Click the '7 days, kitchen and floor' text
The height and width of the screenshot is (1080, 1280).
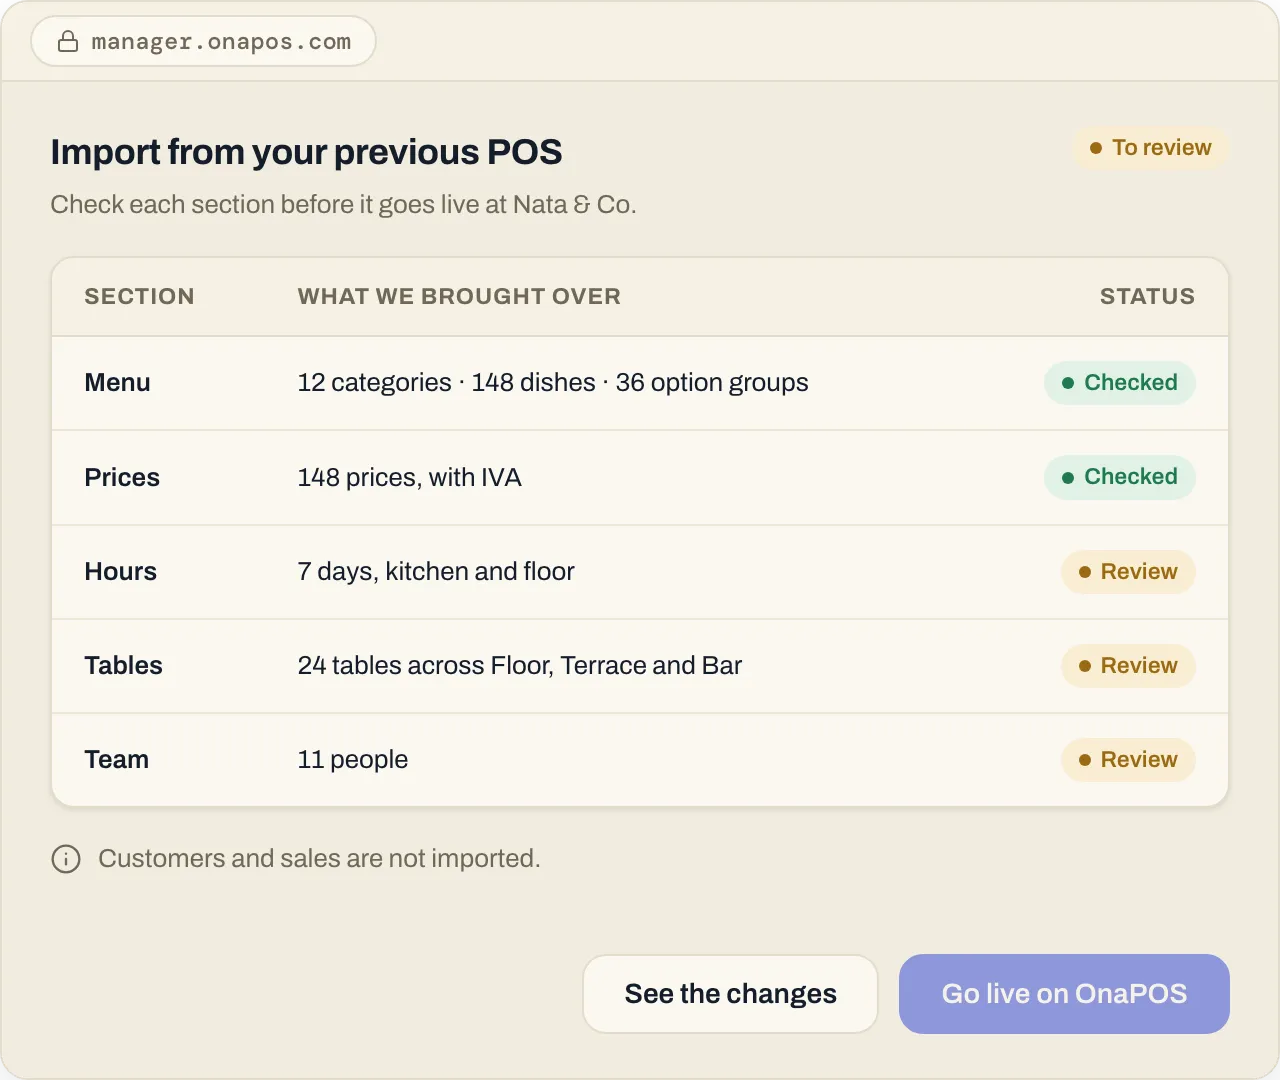436,572
